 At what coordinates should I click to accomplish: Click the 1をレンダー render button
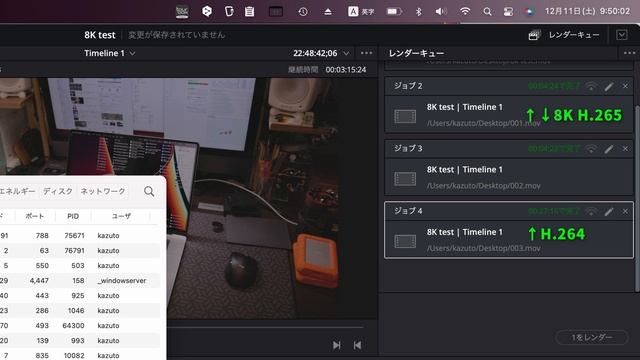[592, 338]
